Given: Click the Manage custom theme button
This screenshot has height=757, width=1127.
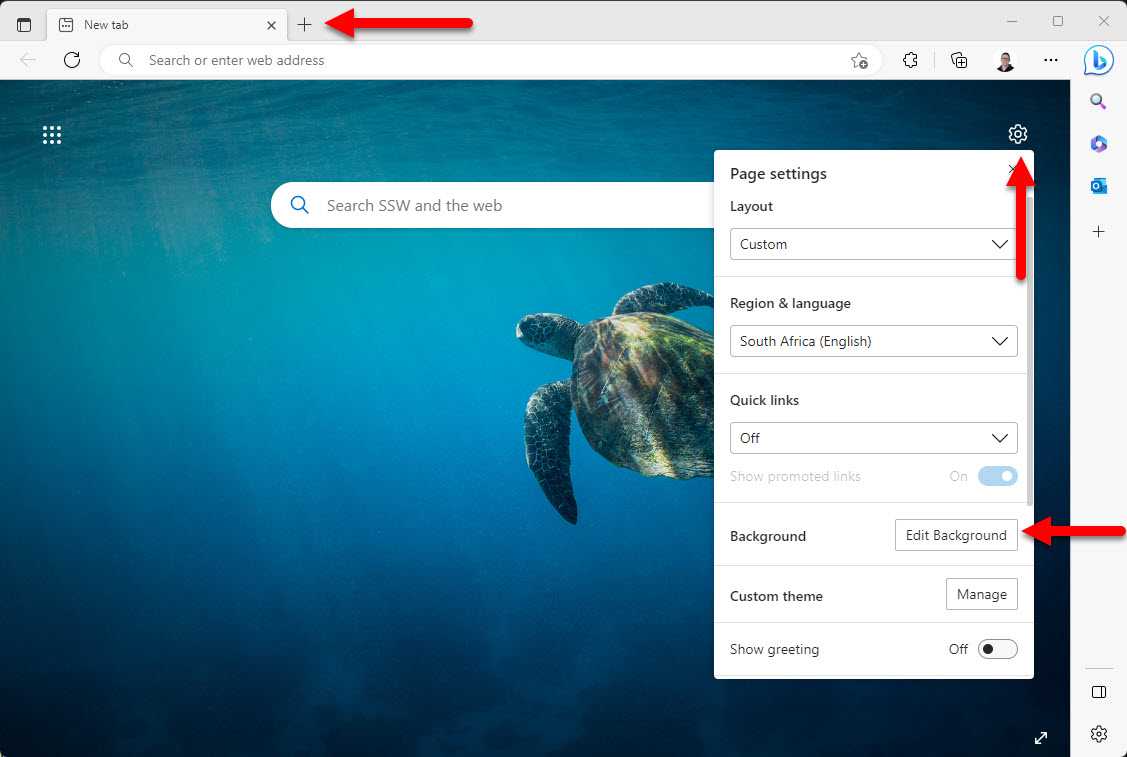Looking at the screenshot, I should point(981,594).
